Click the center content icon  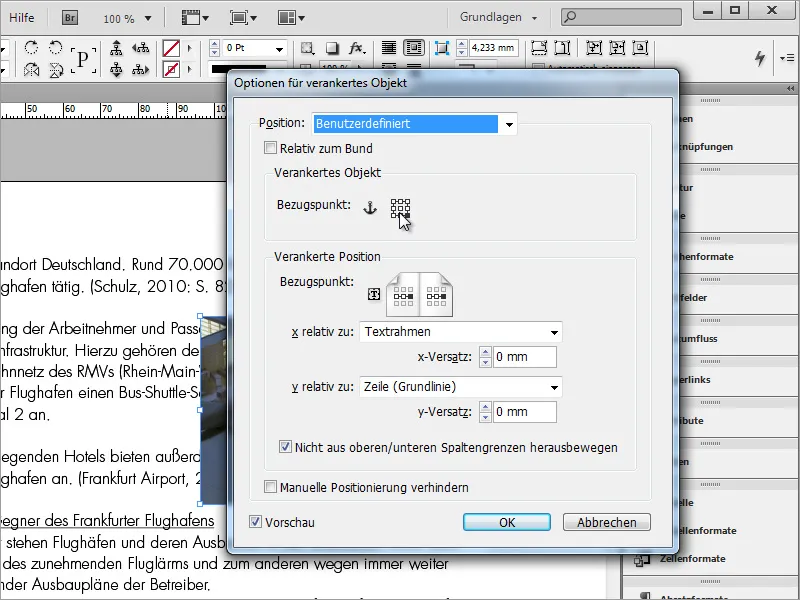(640, 48)
